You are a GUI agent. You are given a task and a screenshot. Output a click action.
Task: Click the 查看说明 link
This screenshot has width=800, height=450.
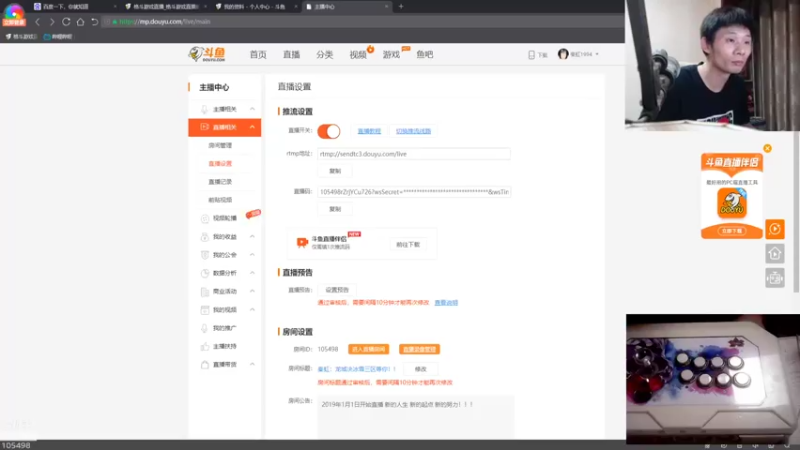(x=446, y=303)
